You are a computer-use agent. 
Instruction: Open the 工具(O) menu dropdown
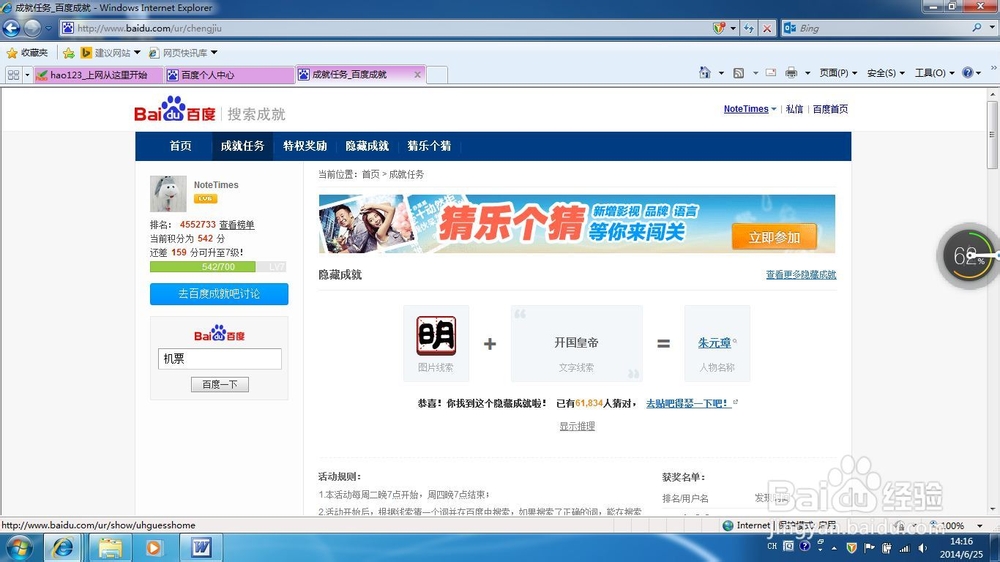[934, 73]
